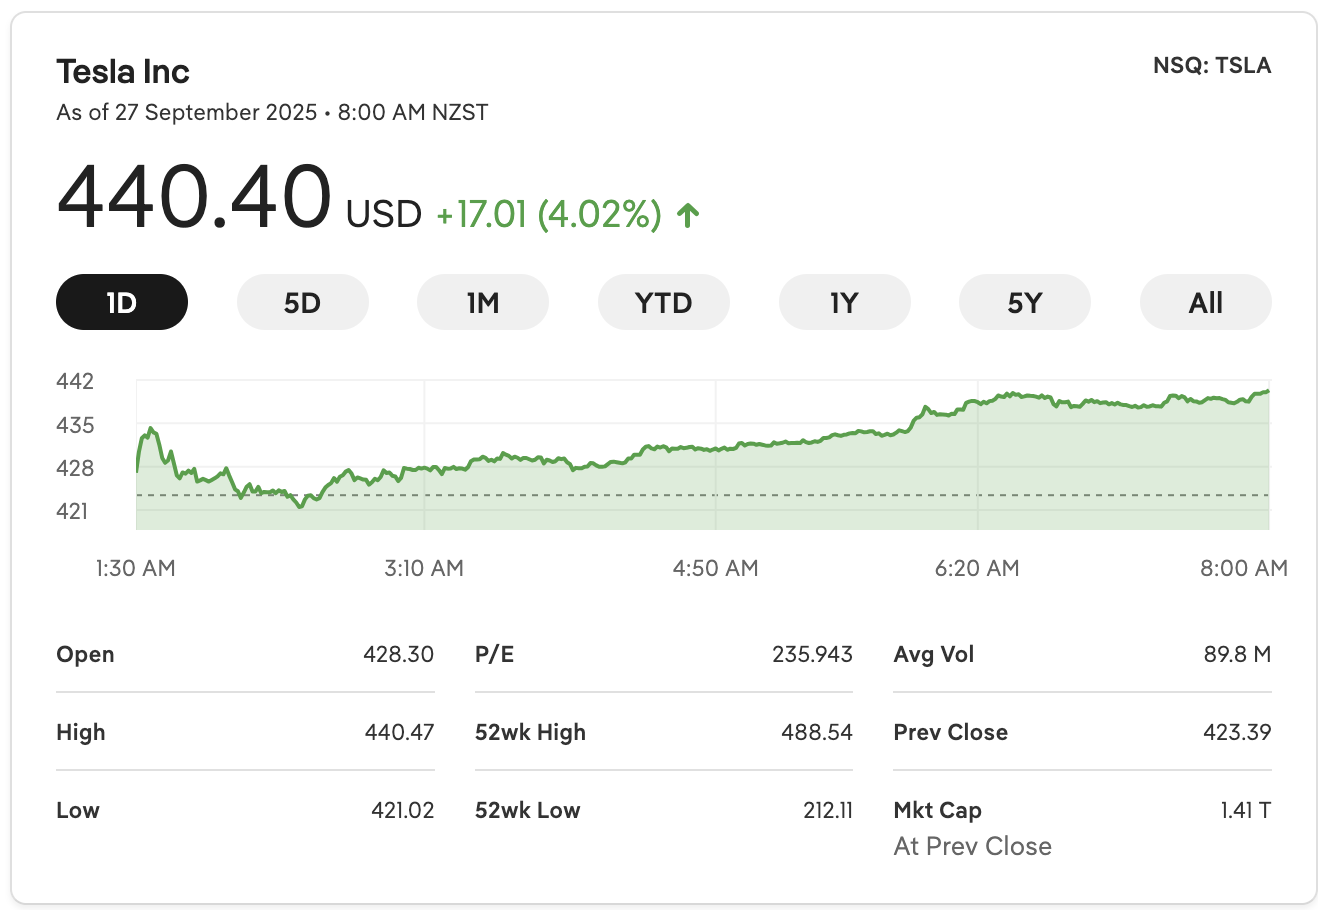Click the +17.01 (4.02%) change text
This screenshot has height=910, width=1318.
click(x=549, y=214)
